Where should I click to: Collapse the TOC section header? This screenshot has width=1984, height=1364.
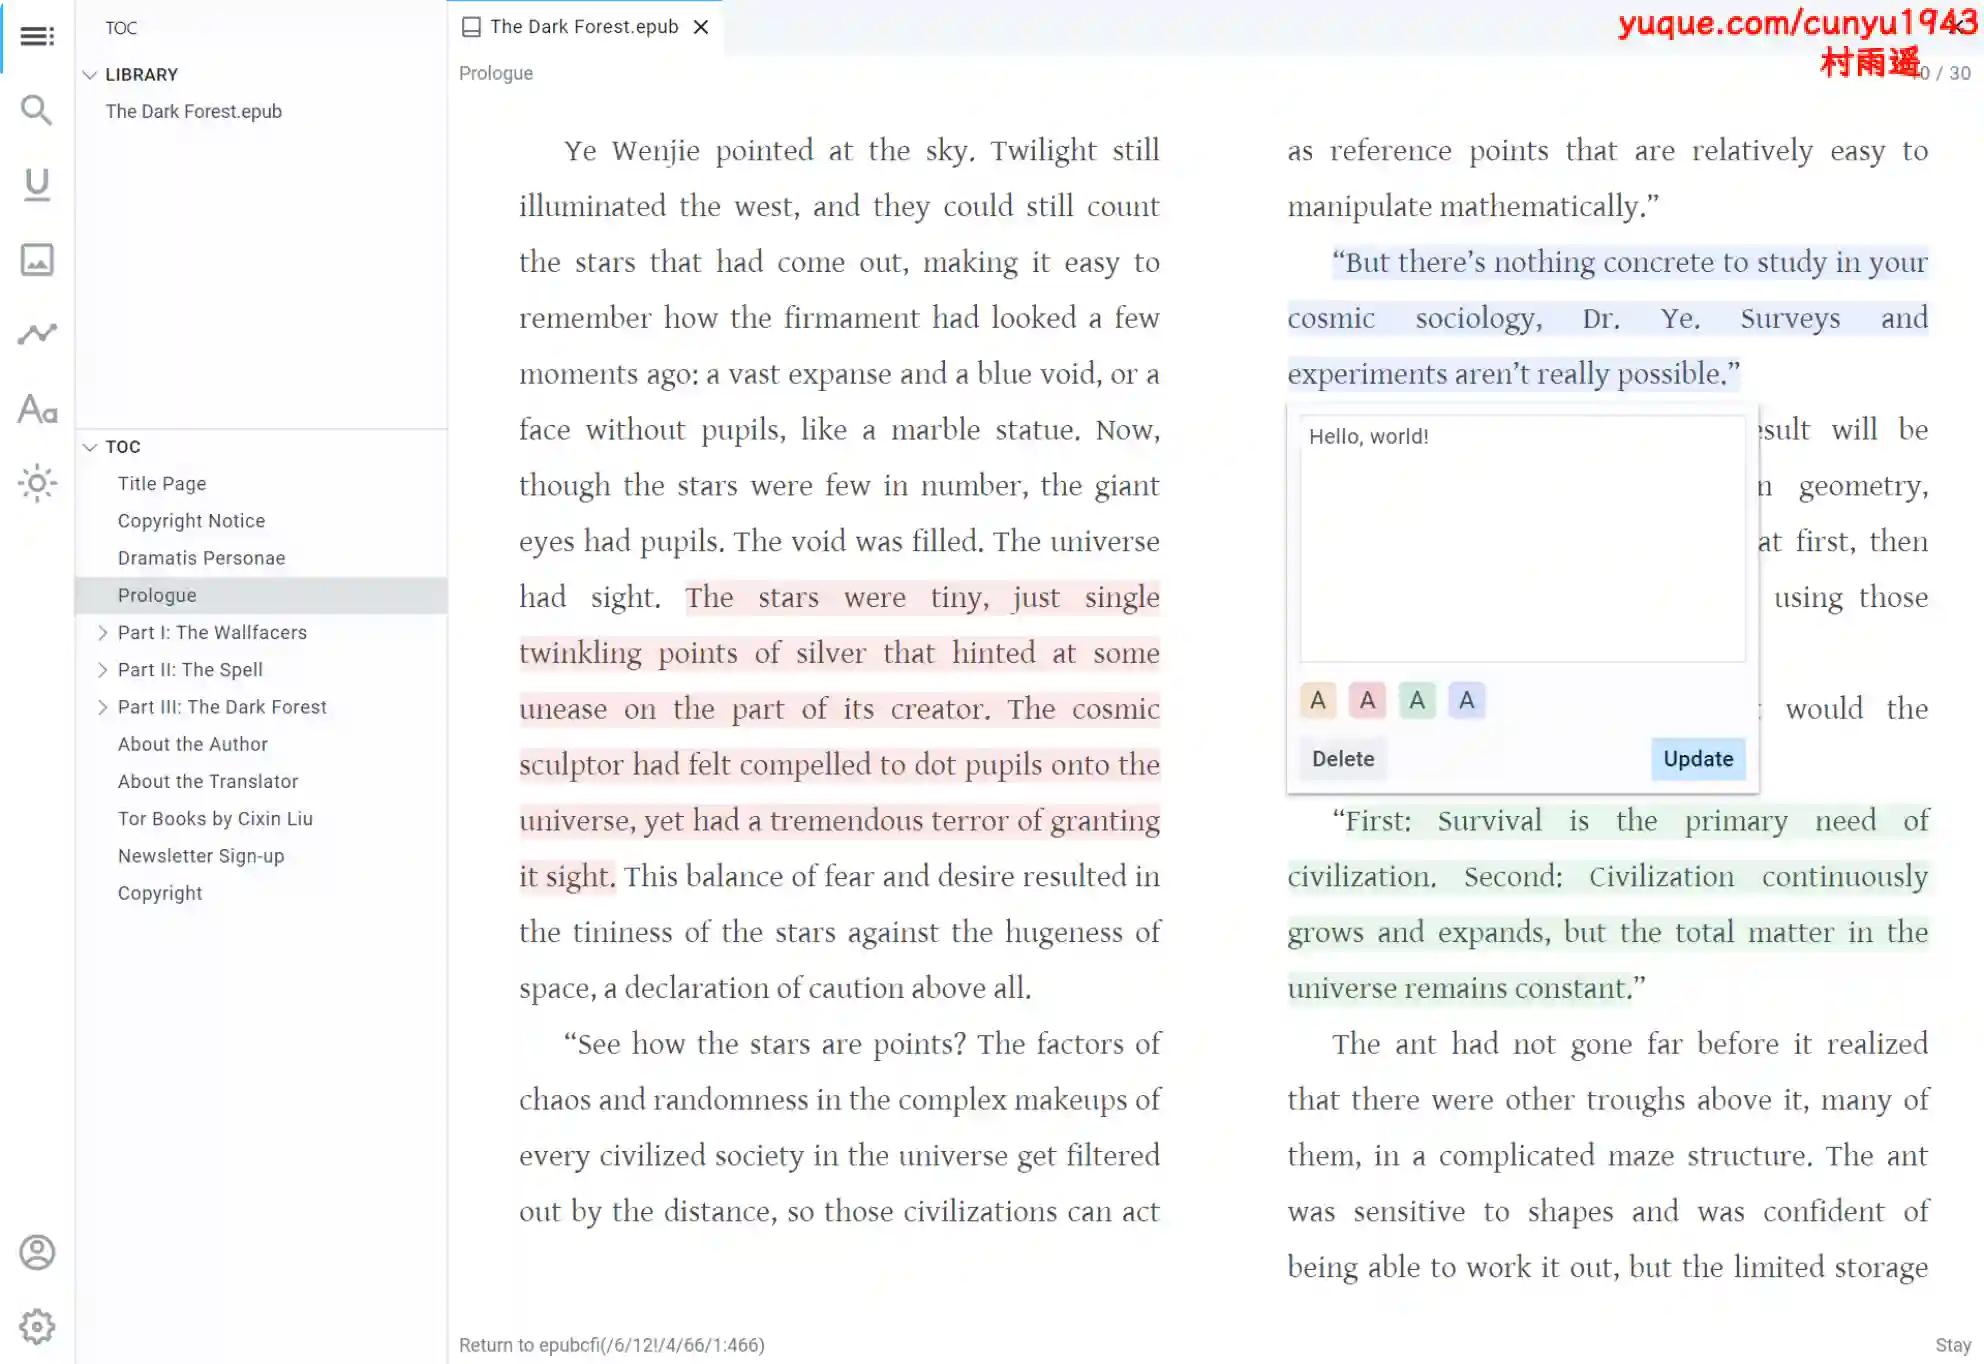pos(90,447)
